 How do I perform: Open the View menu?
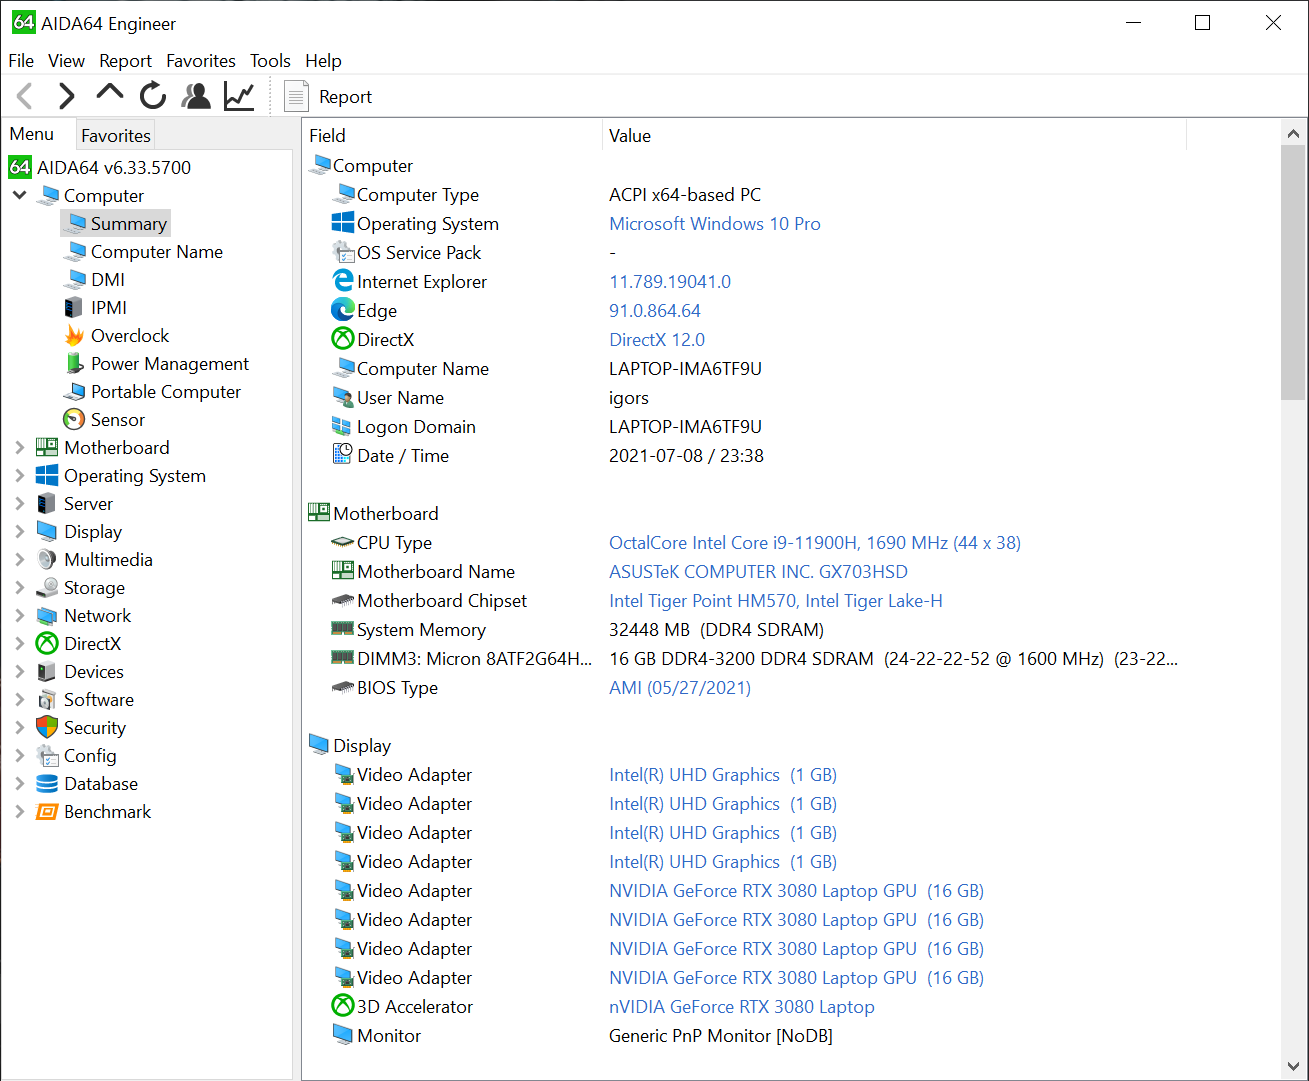(66, 61)
